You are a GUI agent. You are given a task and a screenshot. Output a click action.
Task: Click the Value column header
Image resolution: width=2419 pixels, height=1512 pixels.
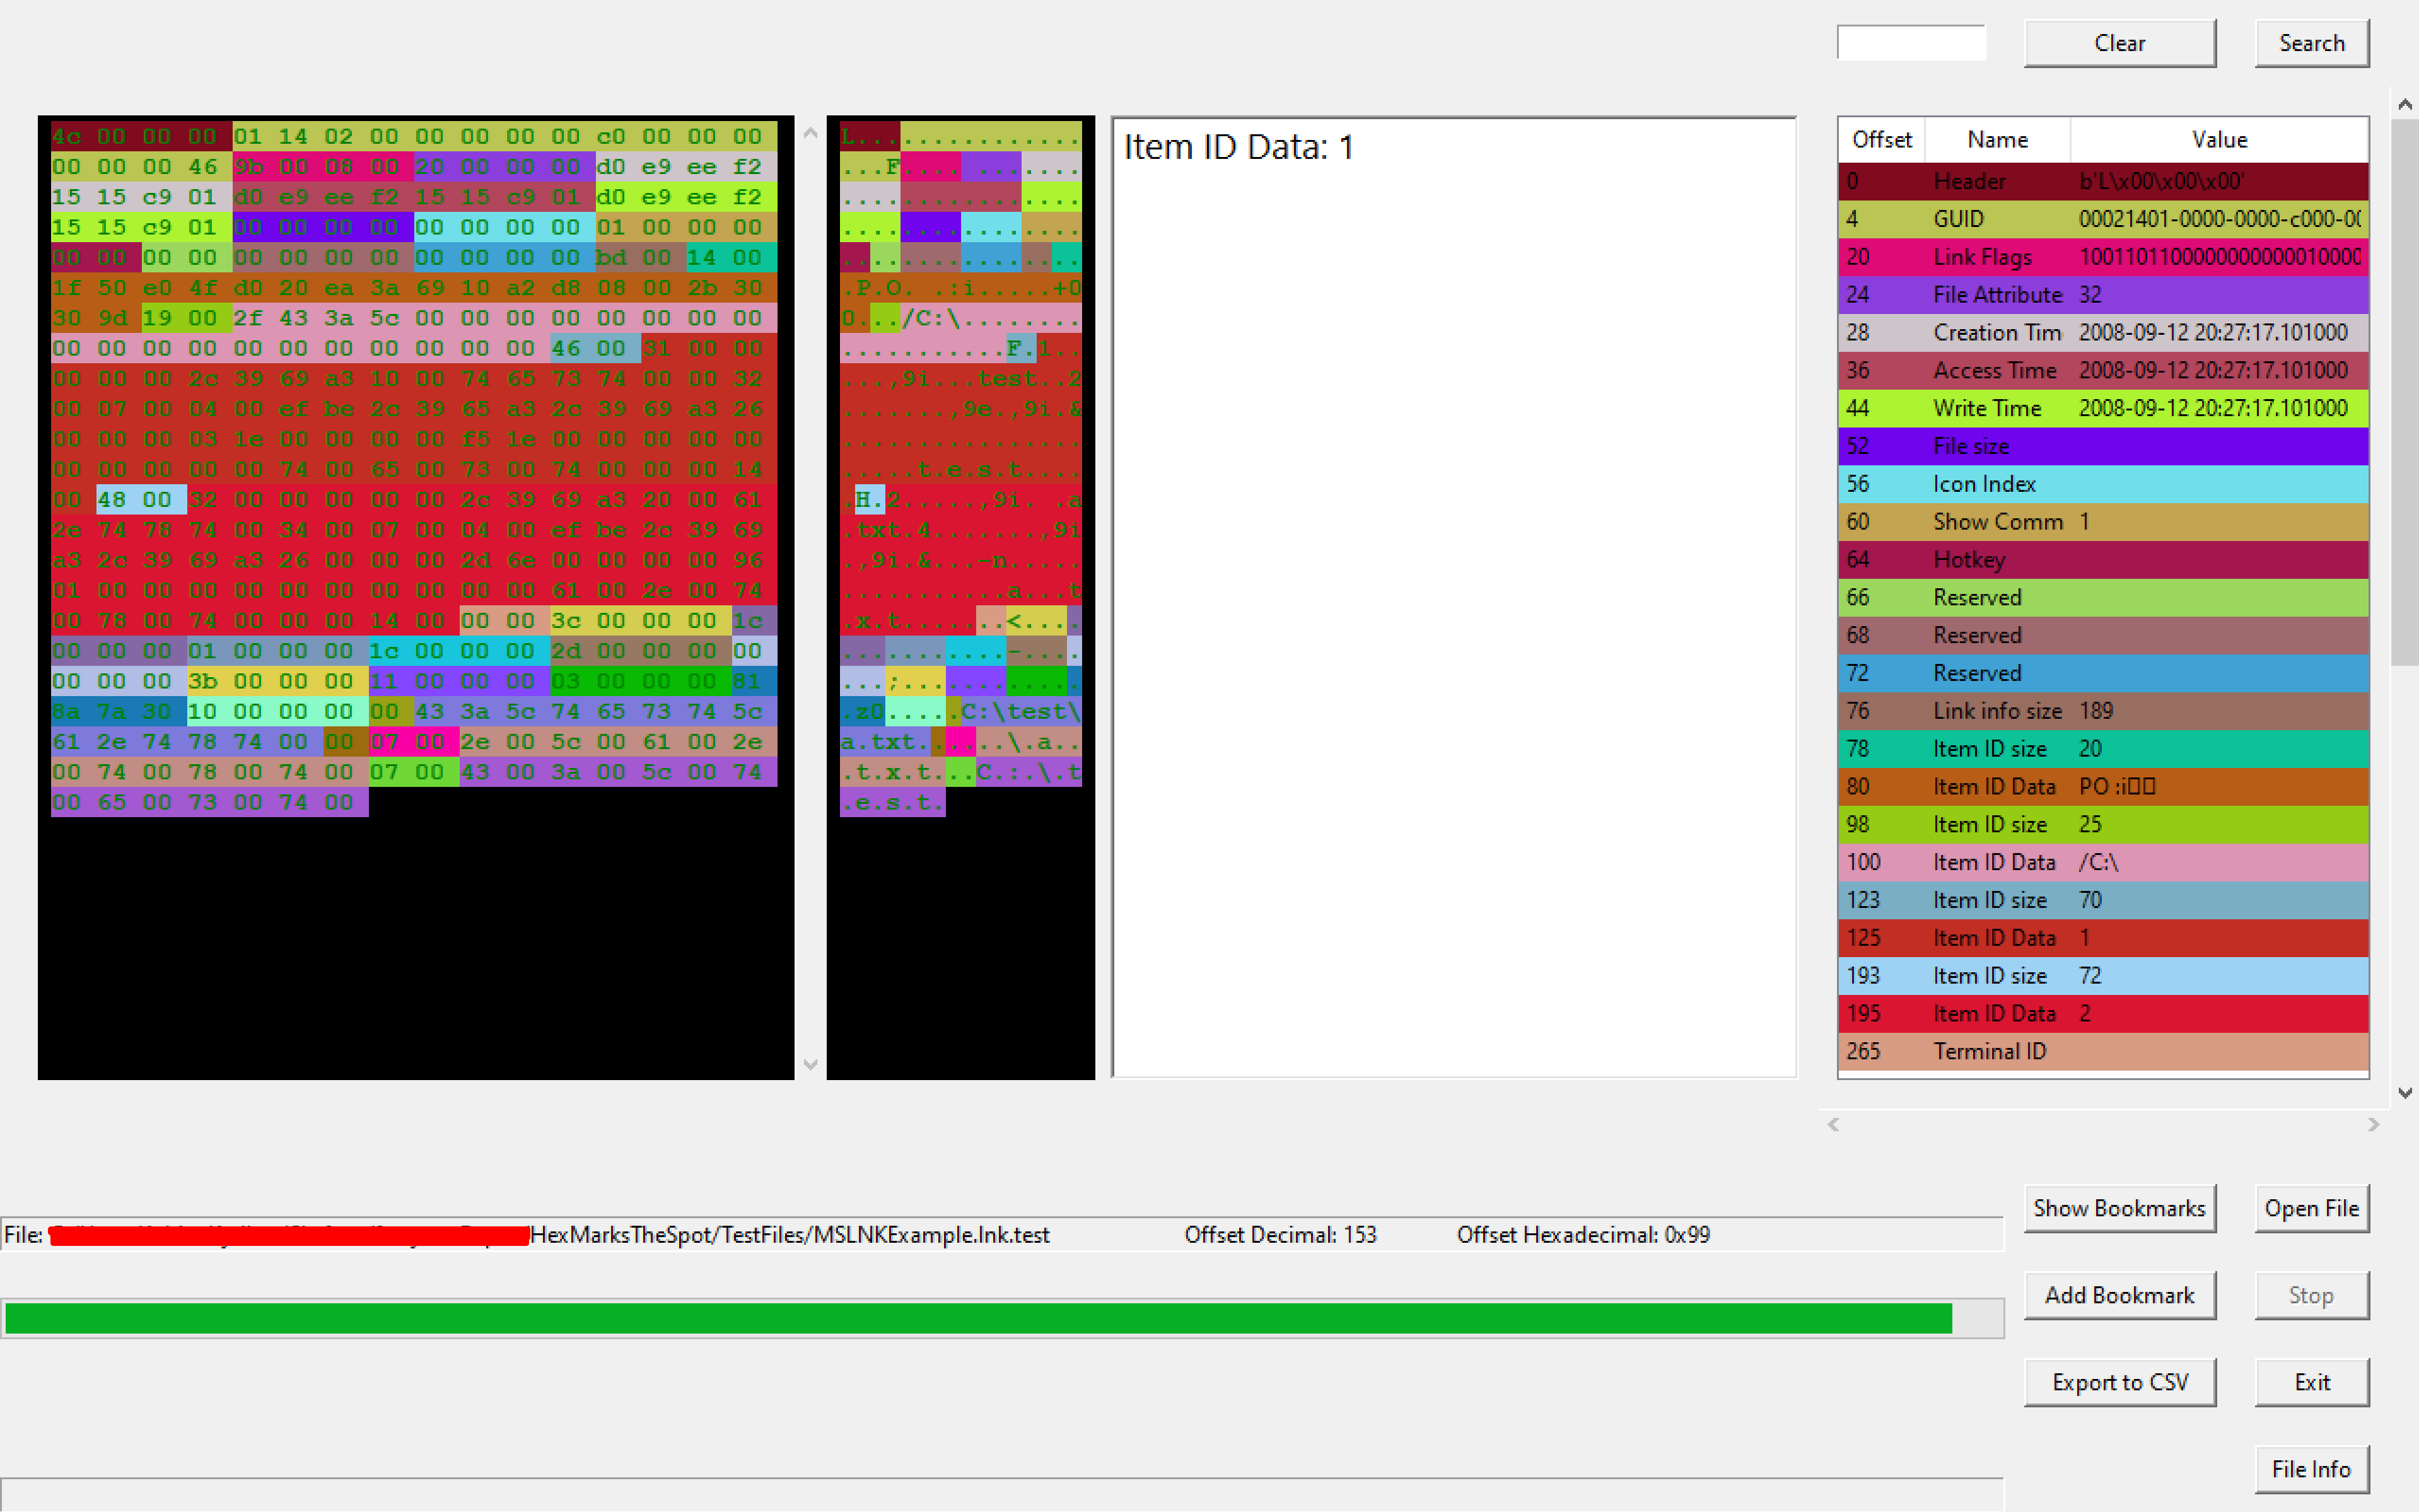point(2218,140)
